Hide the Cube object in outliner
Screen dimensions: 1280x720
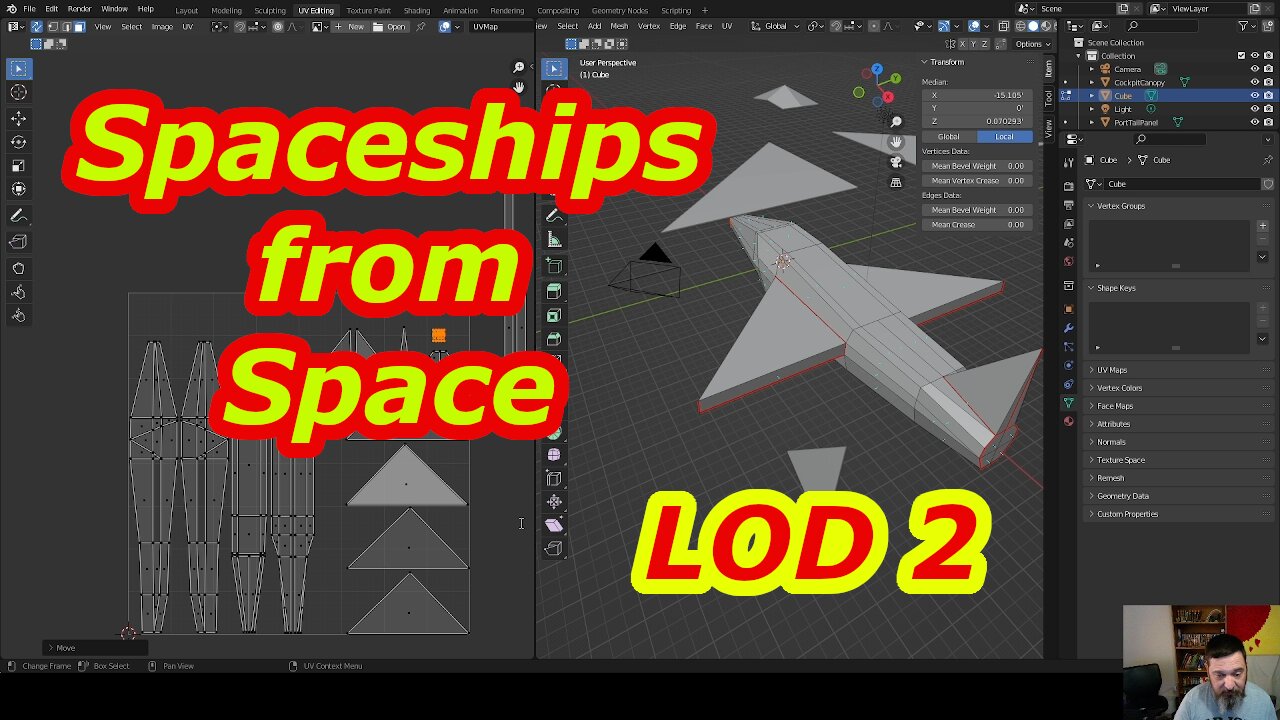click(1255, 96)
